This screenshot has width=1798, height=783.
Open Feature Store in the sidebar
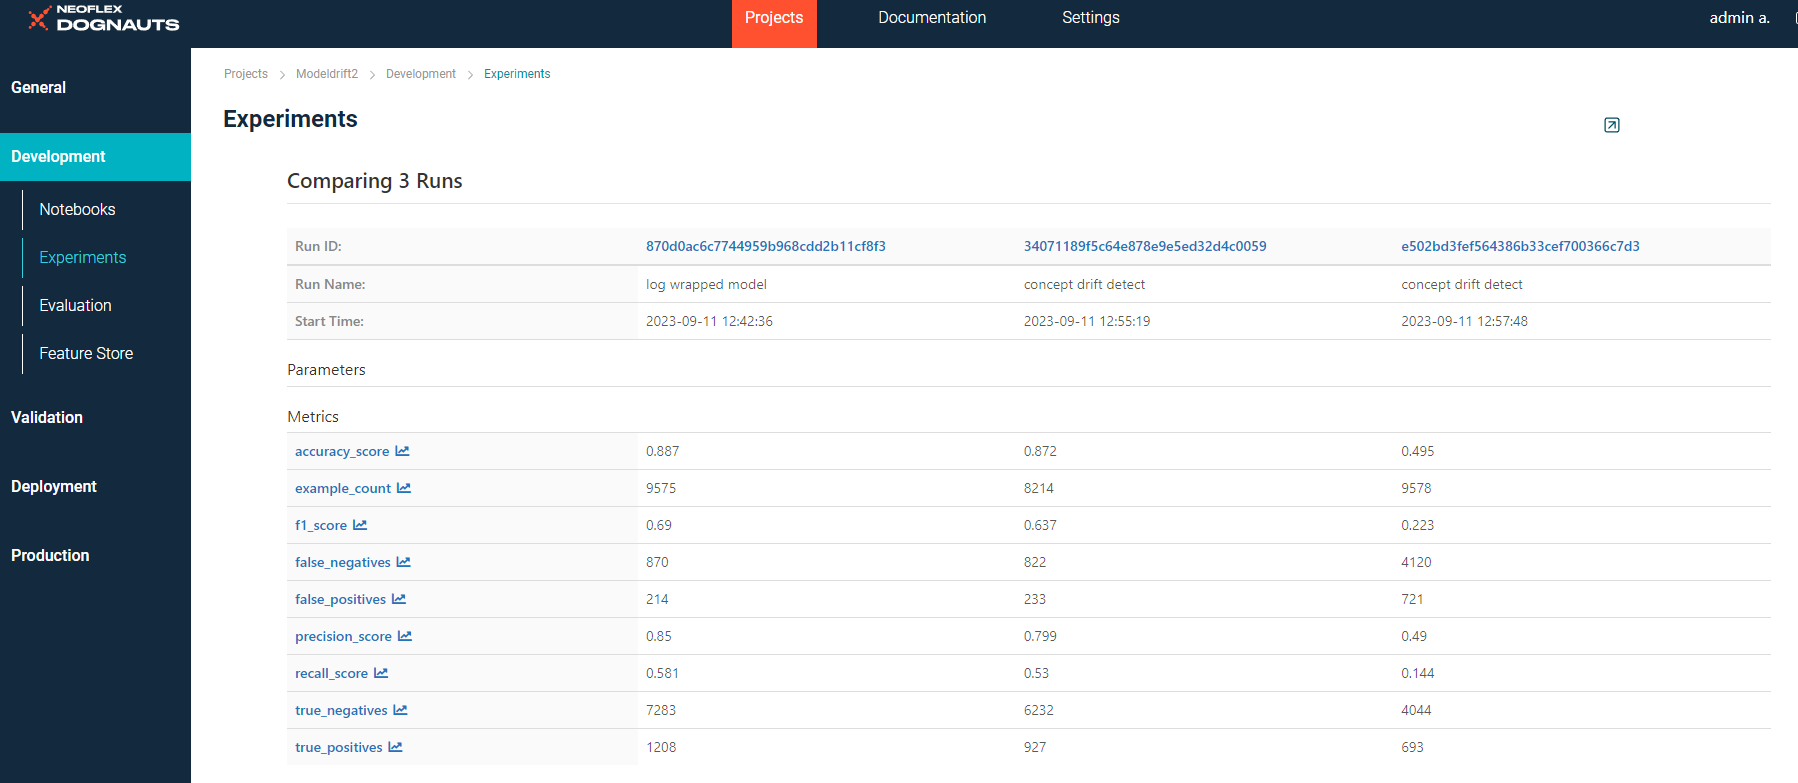coord(86,353)
